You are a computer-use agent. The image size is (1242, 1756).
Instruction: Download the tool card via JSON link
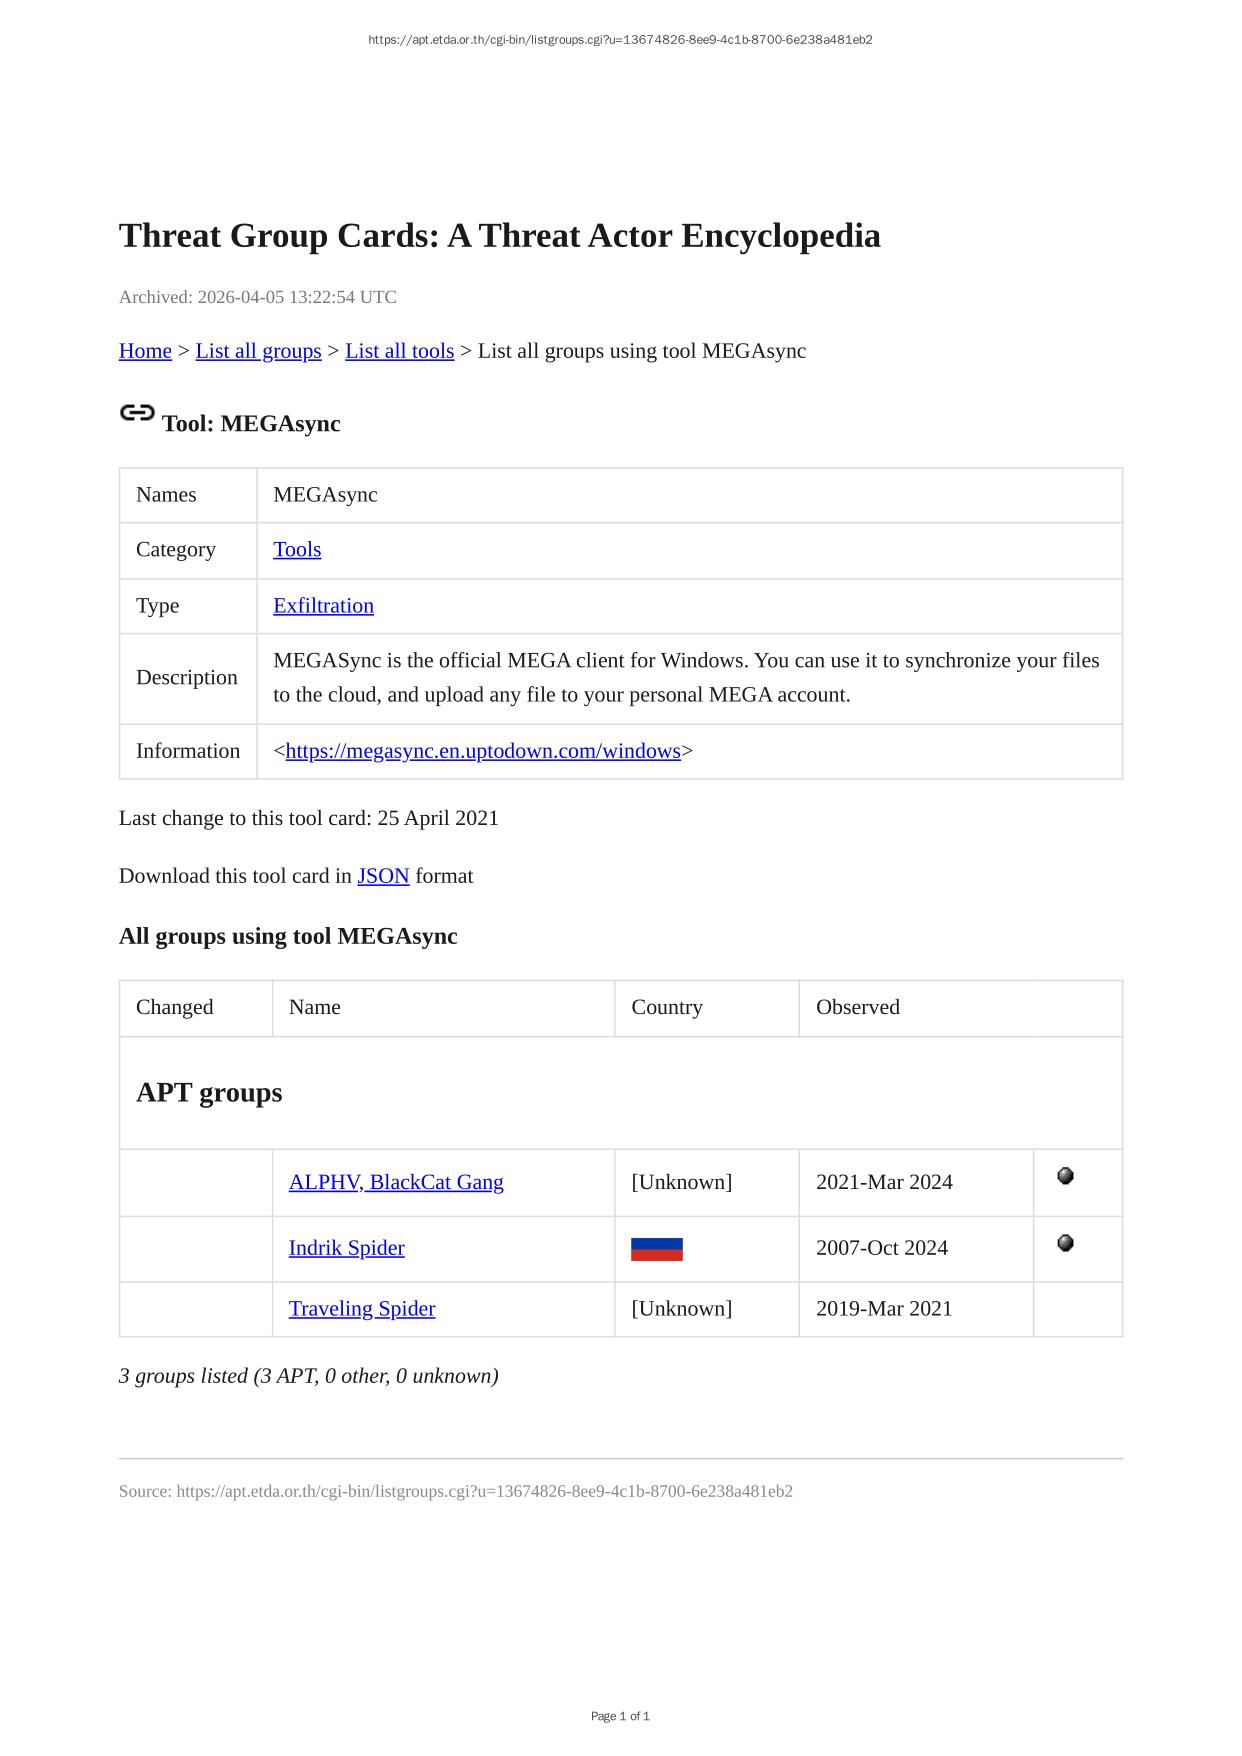coord(383,876)
